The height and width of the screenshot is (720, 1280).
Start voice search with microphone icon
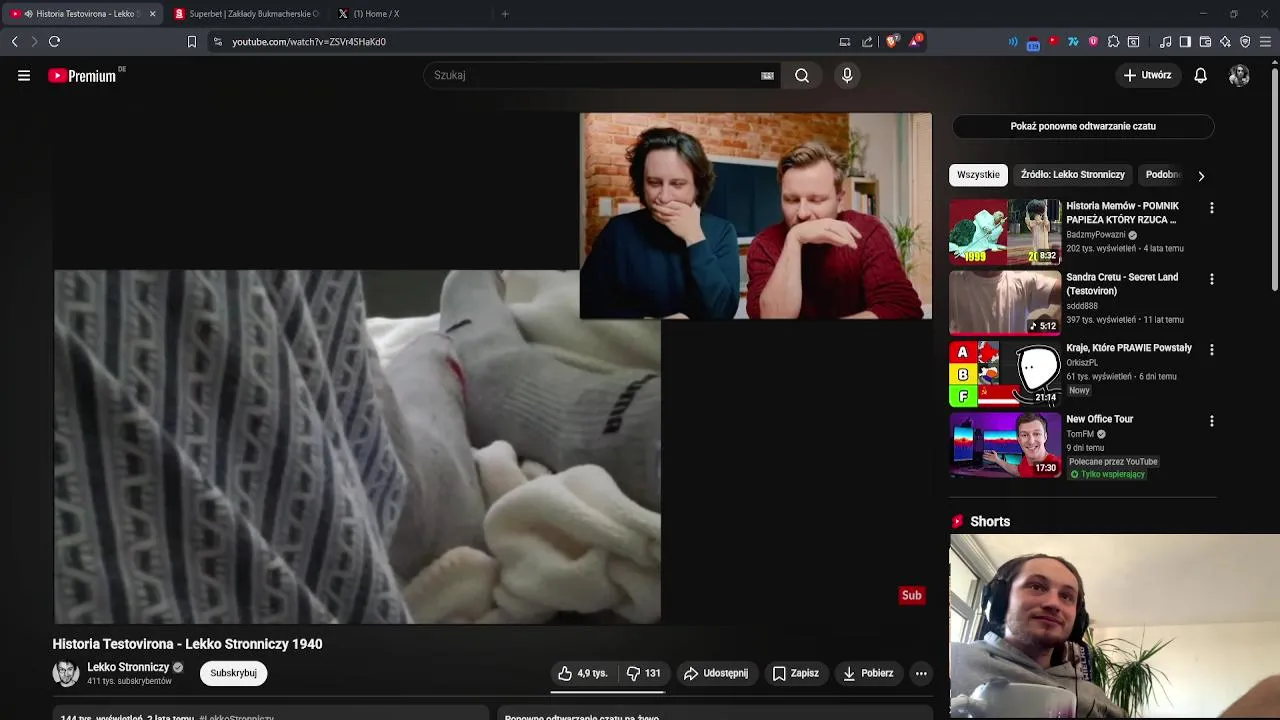pos(847,75)
